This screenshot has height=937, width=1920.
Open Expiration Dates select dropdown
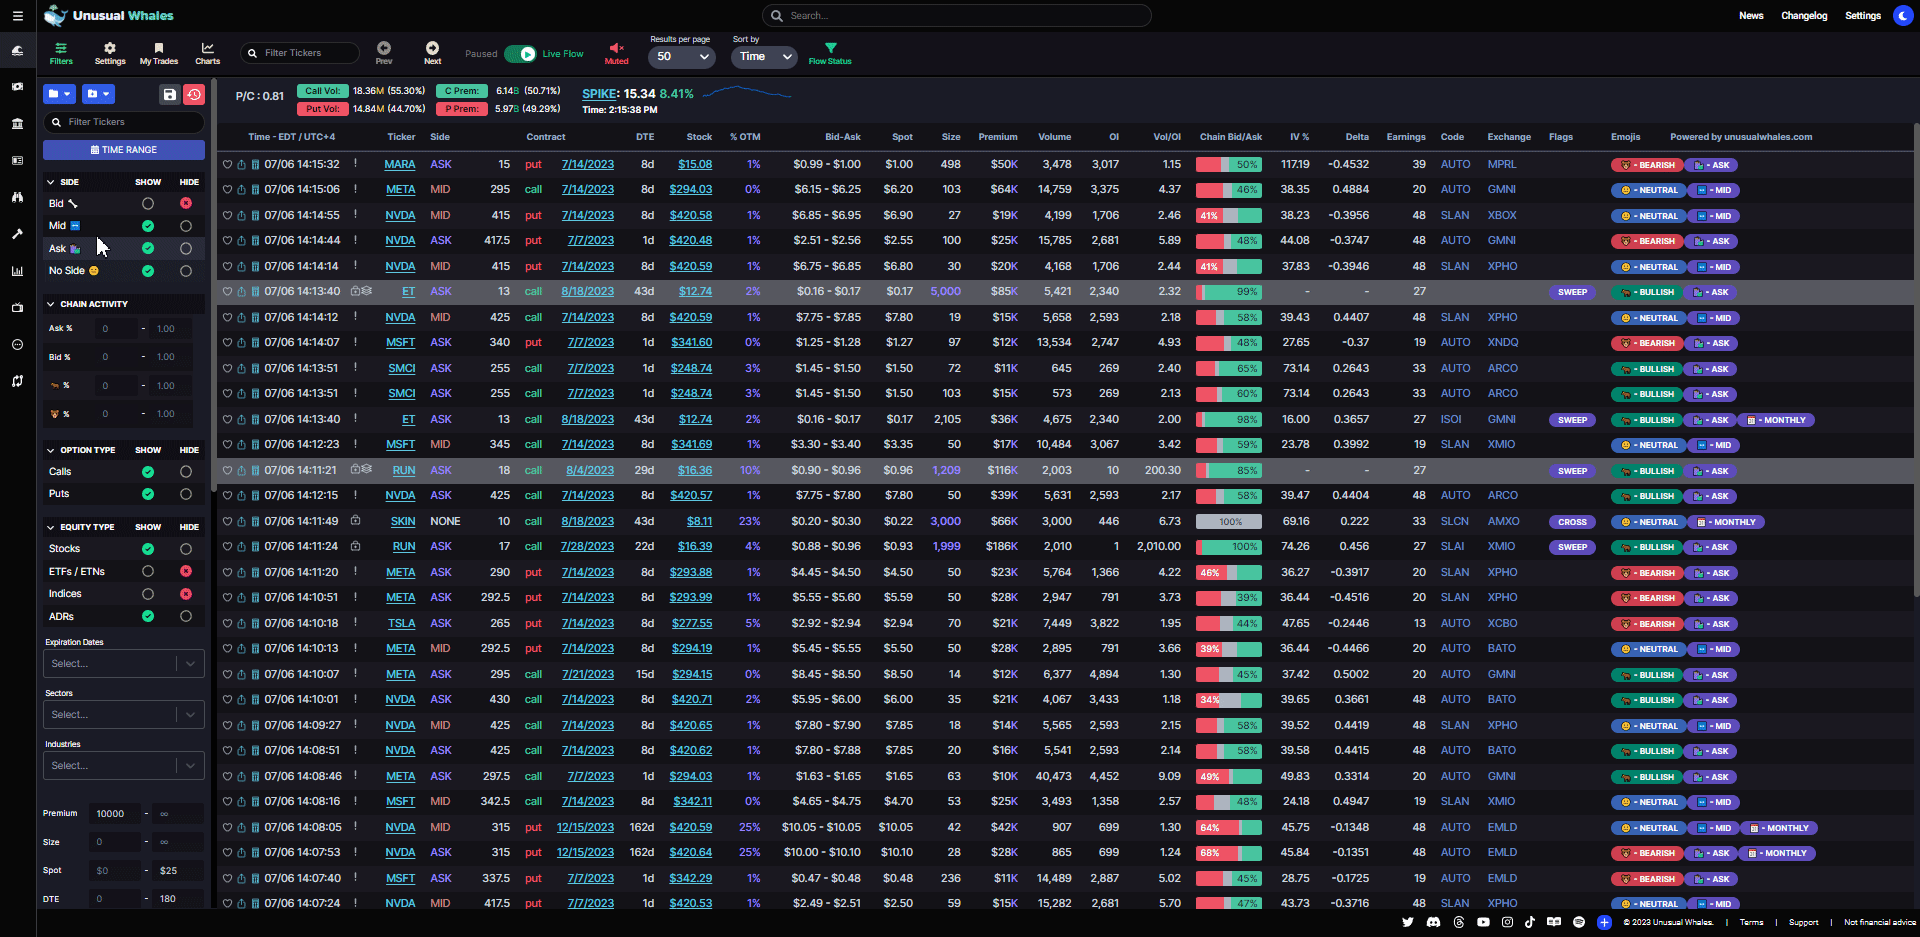124,664
